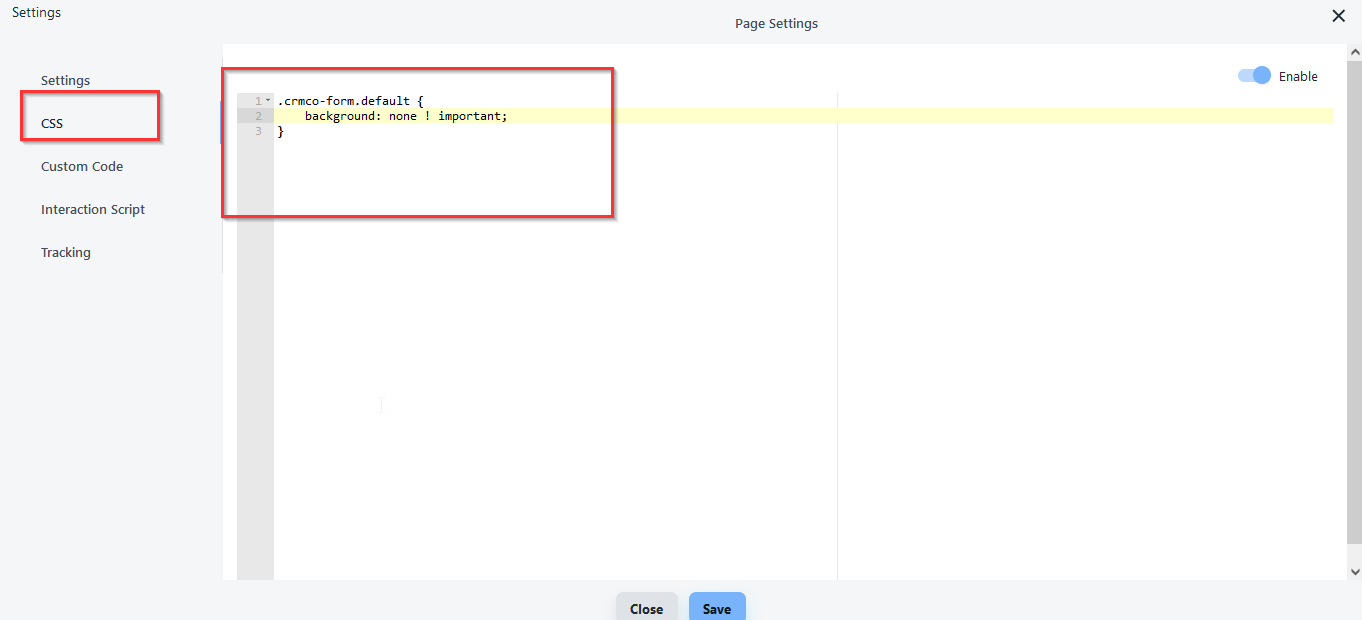Click the Enable label text
1362x620 pixels.
point(1298,76)
